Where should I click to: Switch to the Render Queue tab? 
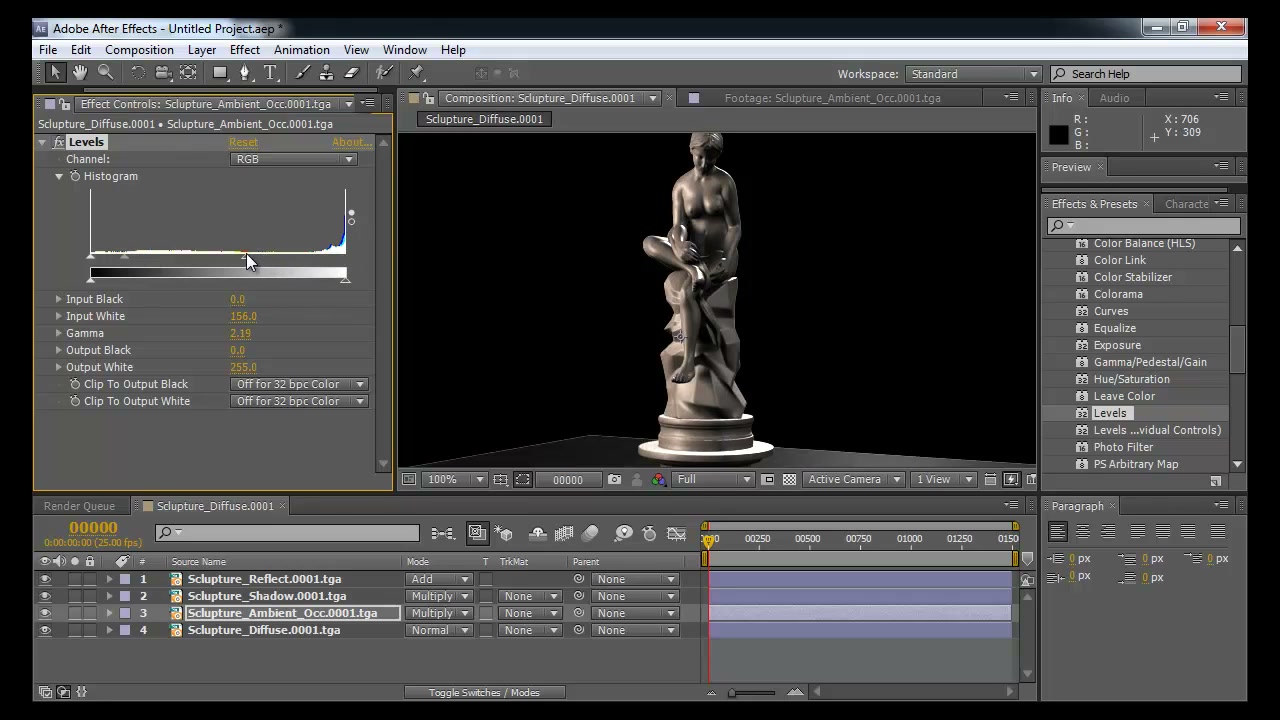click(x=79, y=506)
